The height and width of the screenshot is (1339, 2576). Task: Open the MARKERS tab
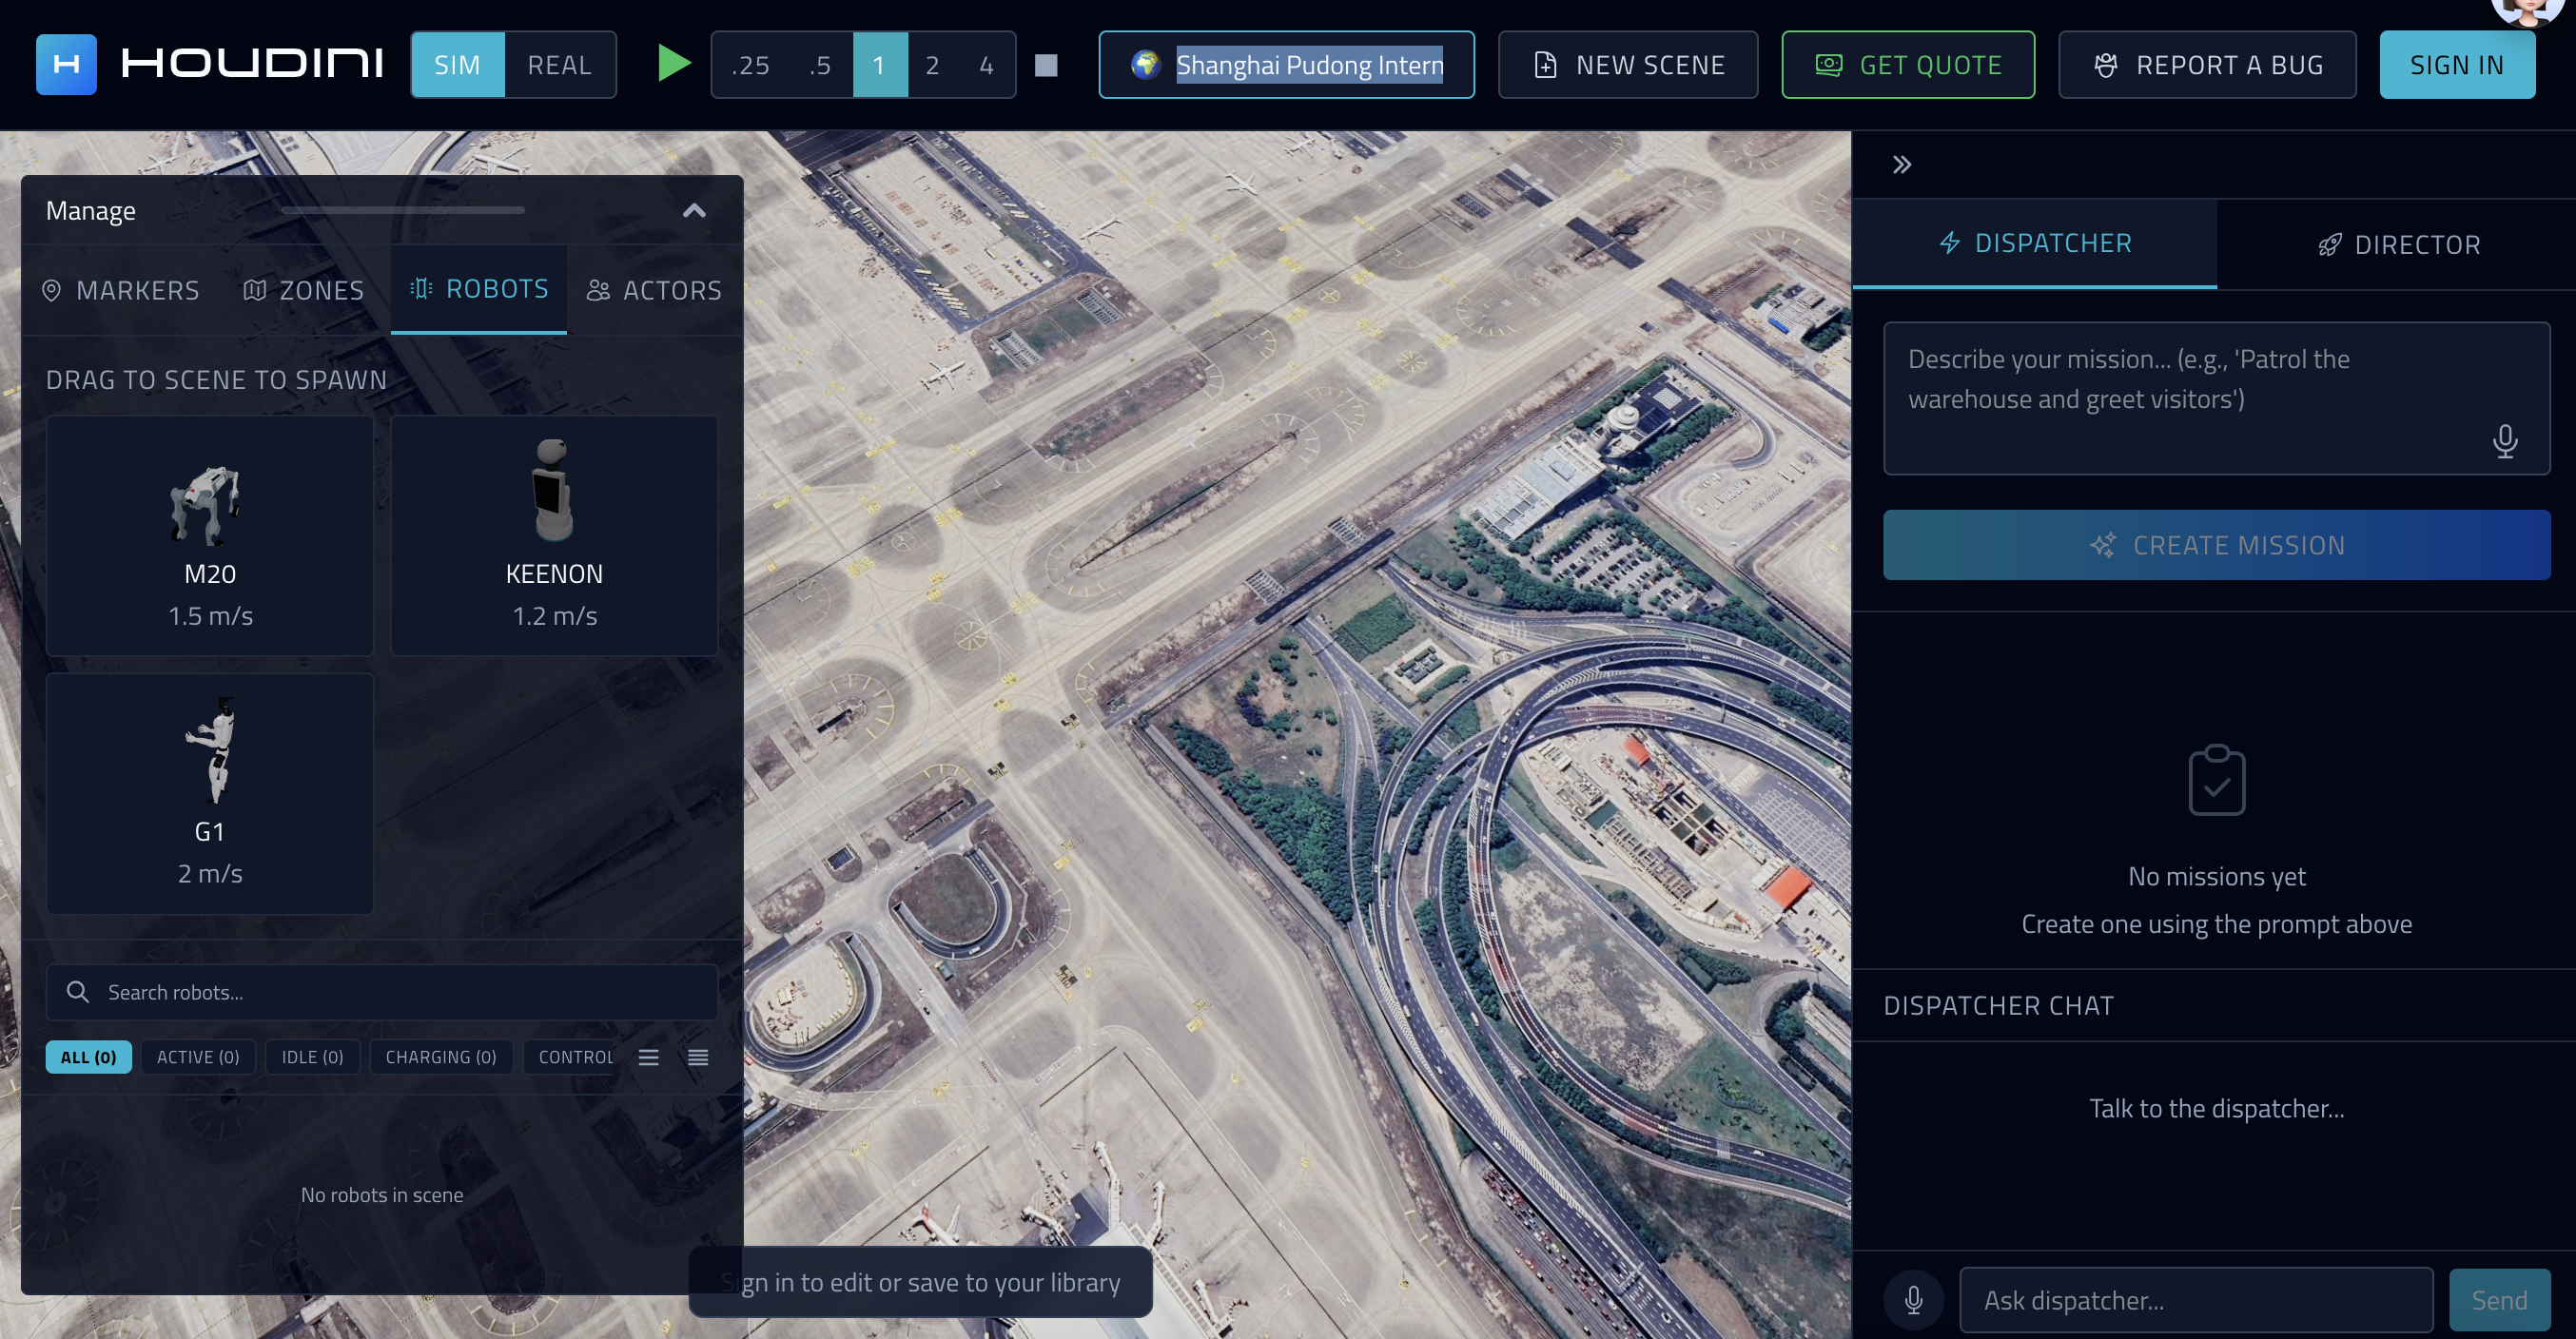121,291
